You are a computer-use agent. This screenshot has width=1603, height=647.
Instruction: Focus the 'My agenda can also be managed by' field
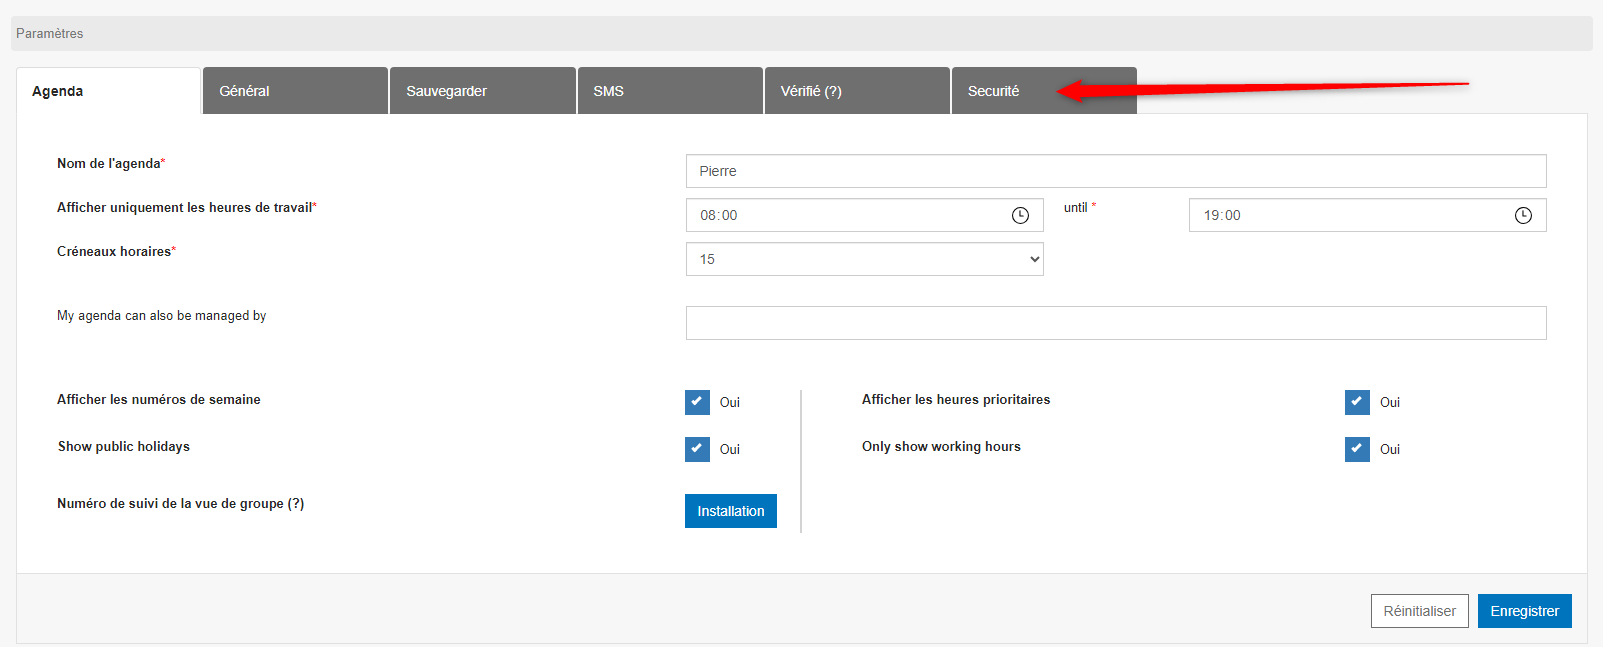point(1115,323)
